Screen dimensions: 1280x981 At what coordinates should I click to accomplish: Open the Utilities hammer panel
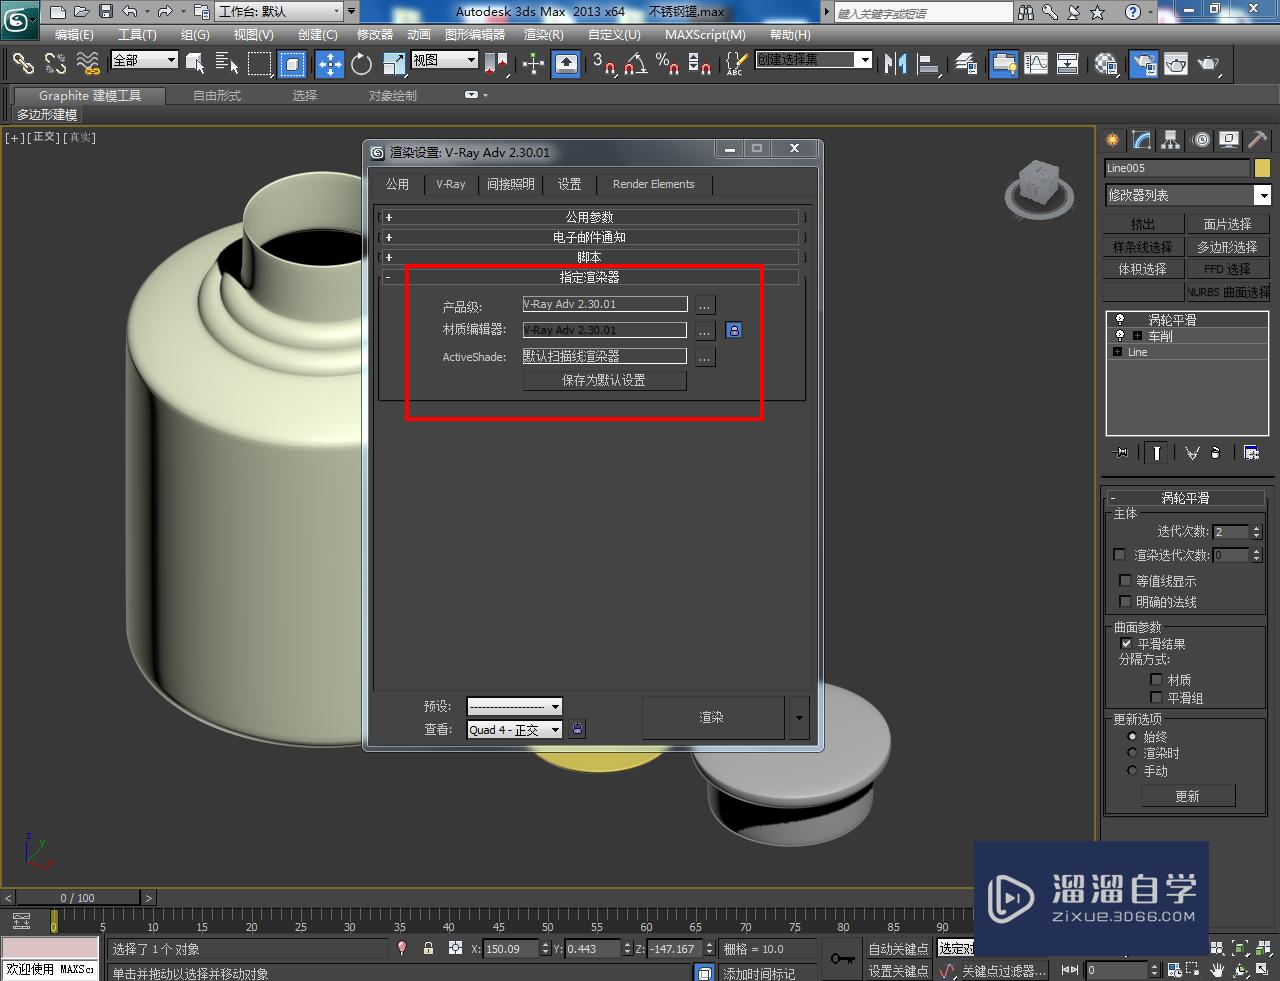point(1258,140)
